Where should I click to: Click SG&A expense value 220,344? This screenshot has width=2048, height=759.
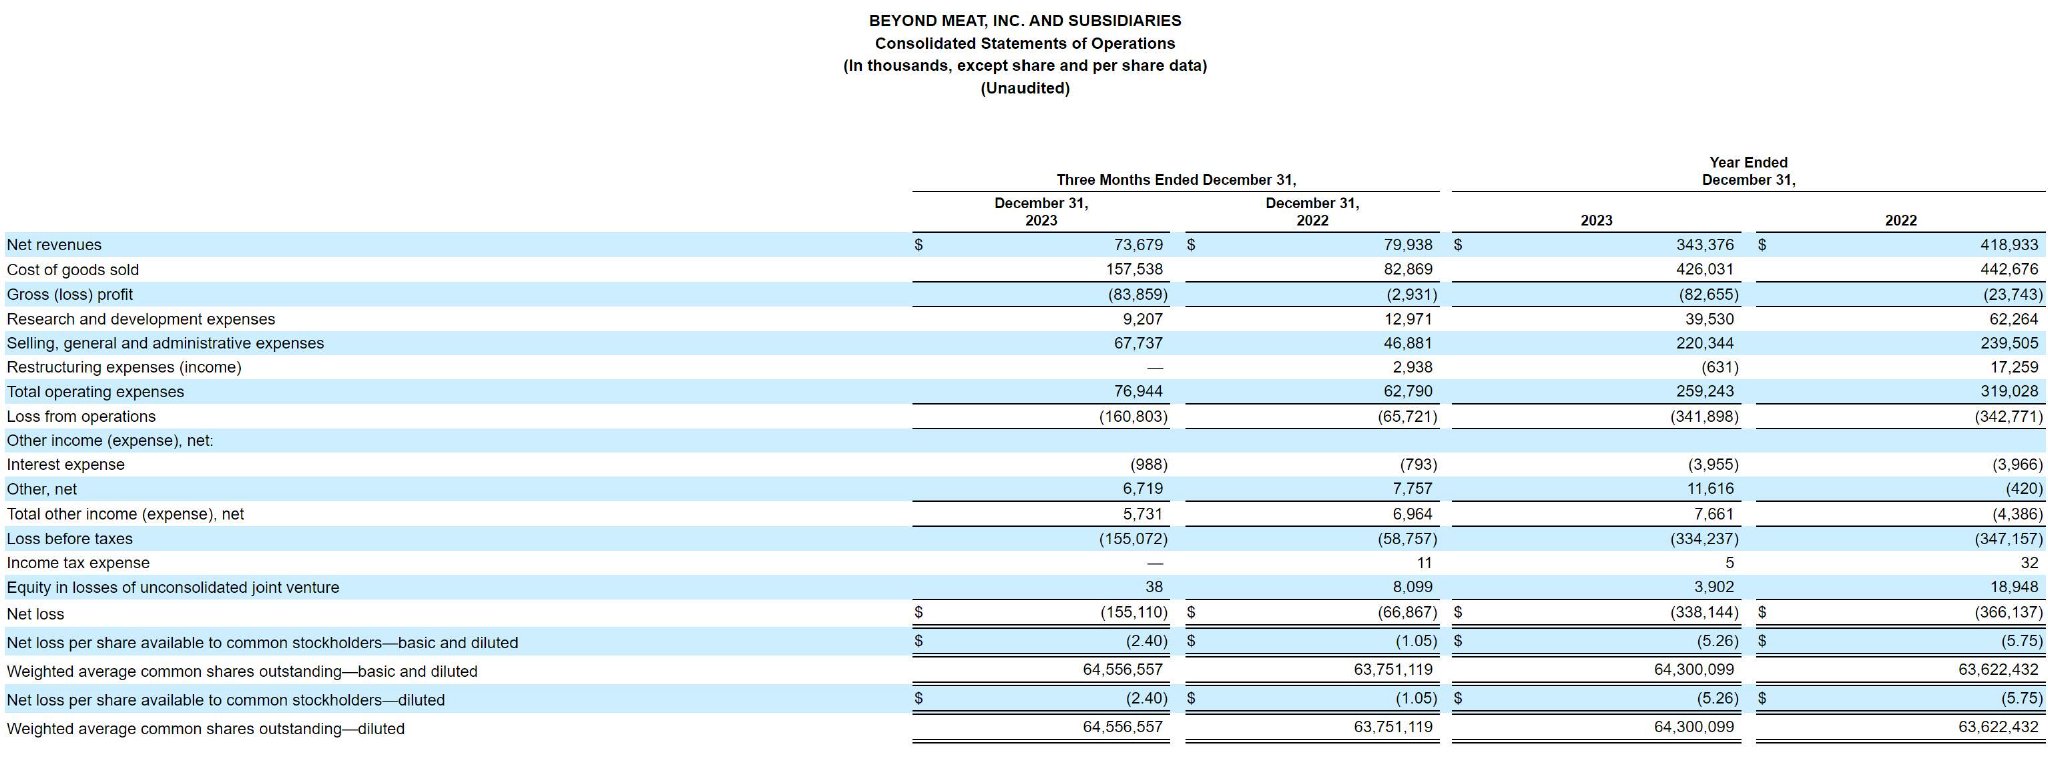coord(1705,343)
